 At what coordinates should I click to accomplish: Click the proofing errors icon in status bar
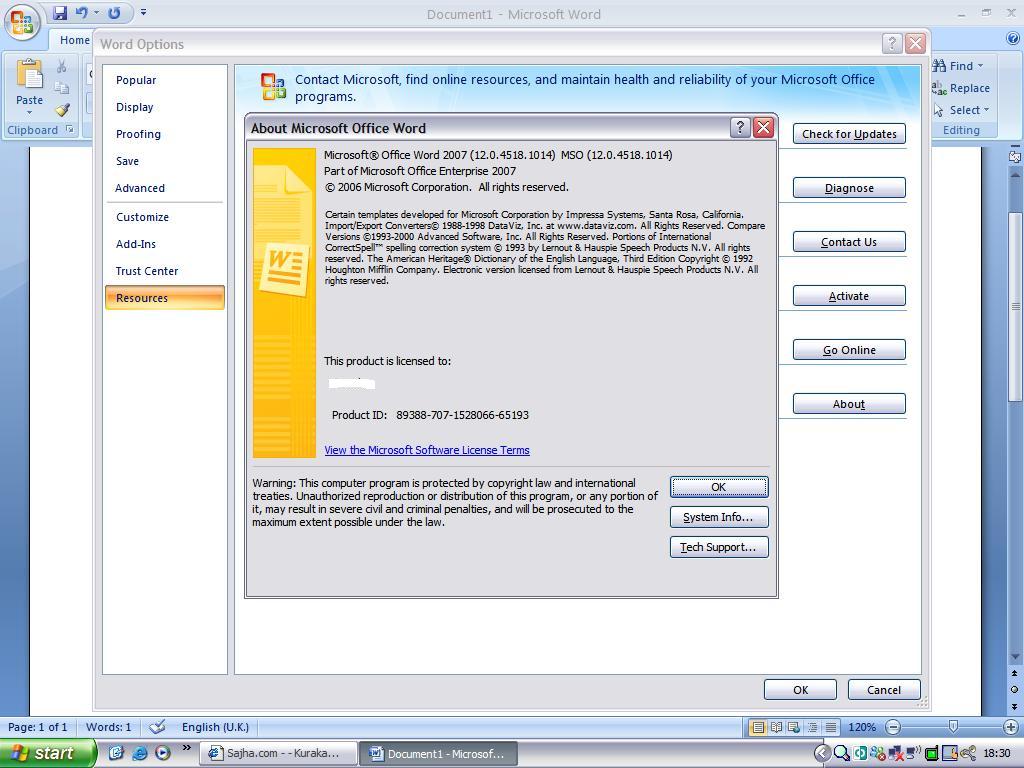tap(157, 727)
